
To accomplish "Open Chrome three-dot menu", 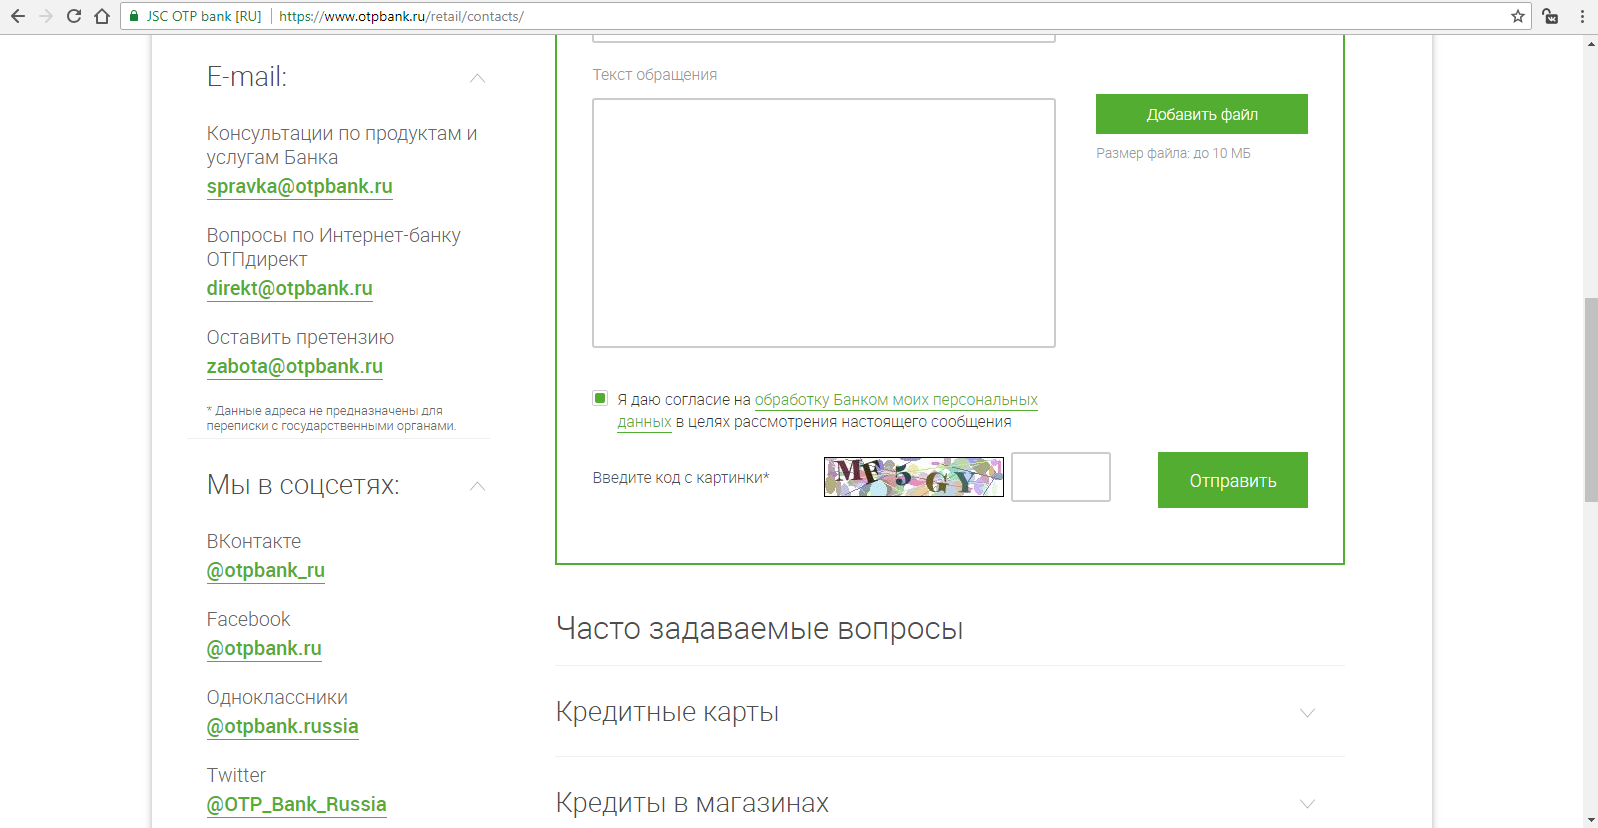I will [x=1582, y=16].
